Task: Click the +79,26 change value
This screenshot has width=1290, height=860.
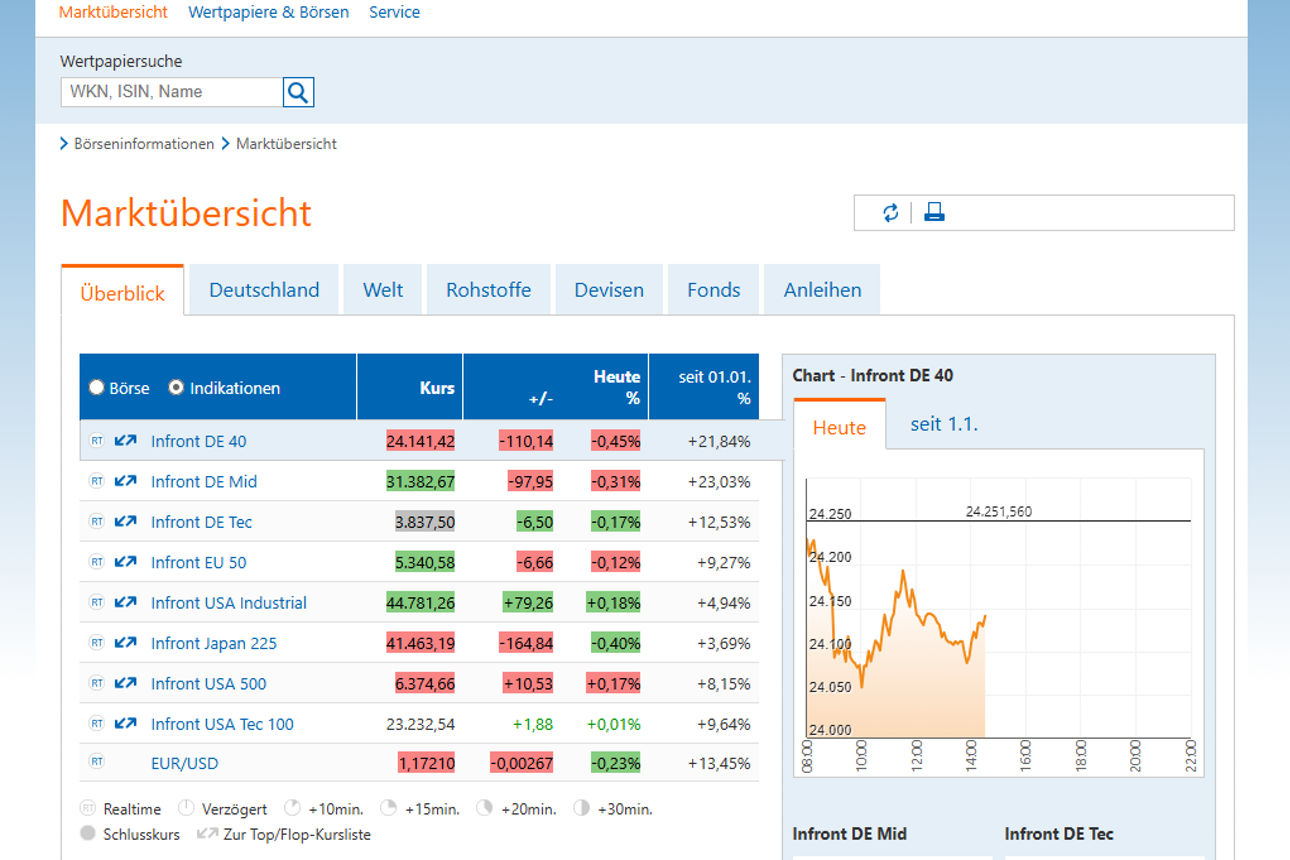Action: [529, 603]
